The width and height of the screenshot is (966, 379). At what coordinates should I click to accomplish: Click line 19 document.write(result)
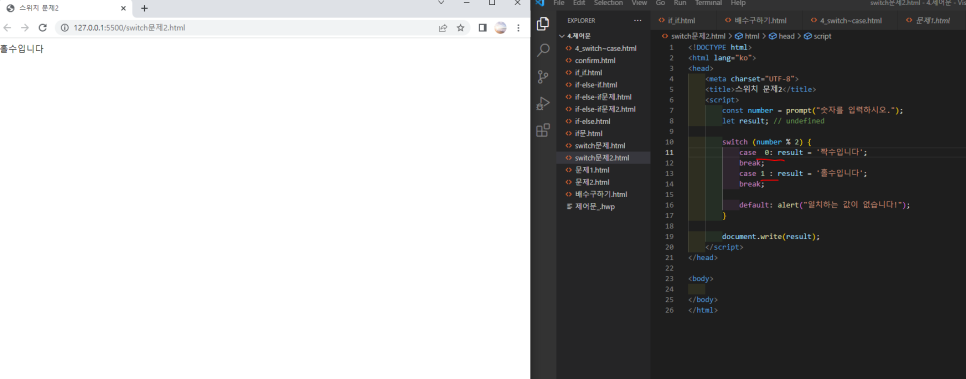tap(771, 236)
